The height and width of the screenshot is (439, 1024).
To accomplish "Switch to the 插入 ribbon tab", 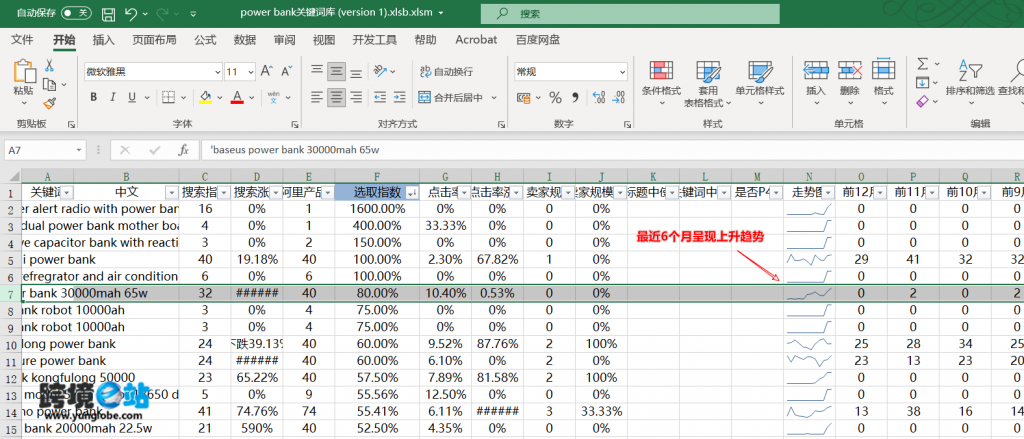I will click(104, 40).
